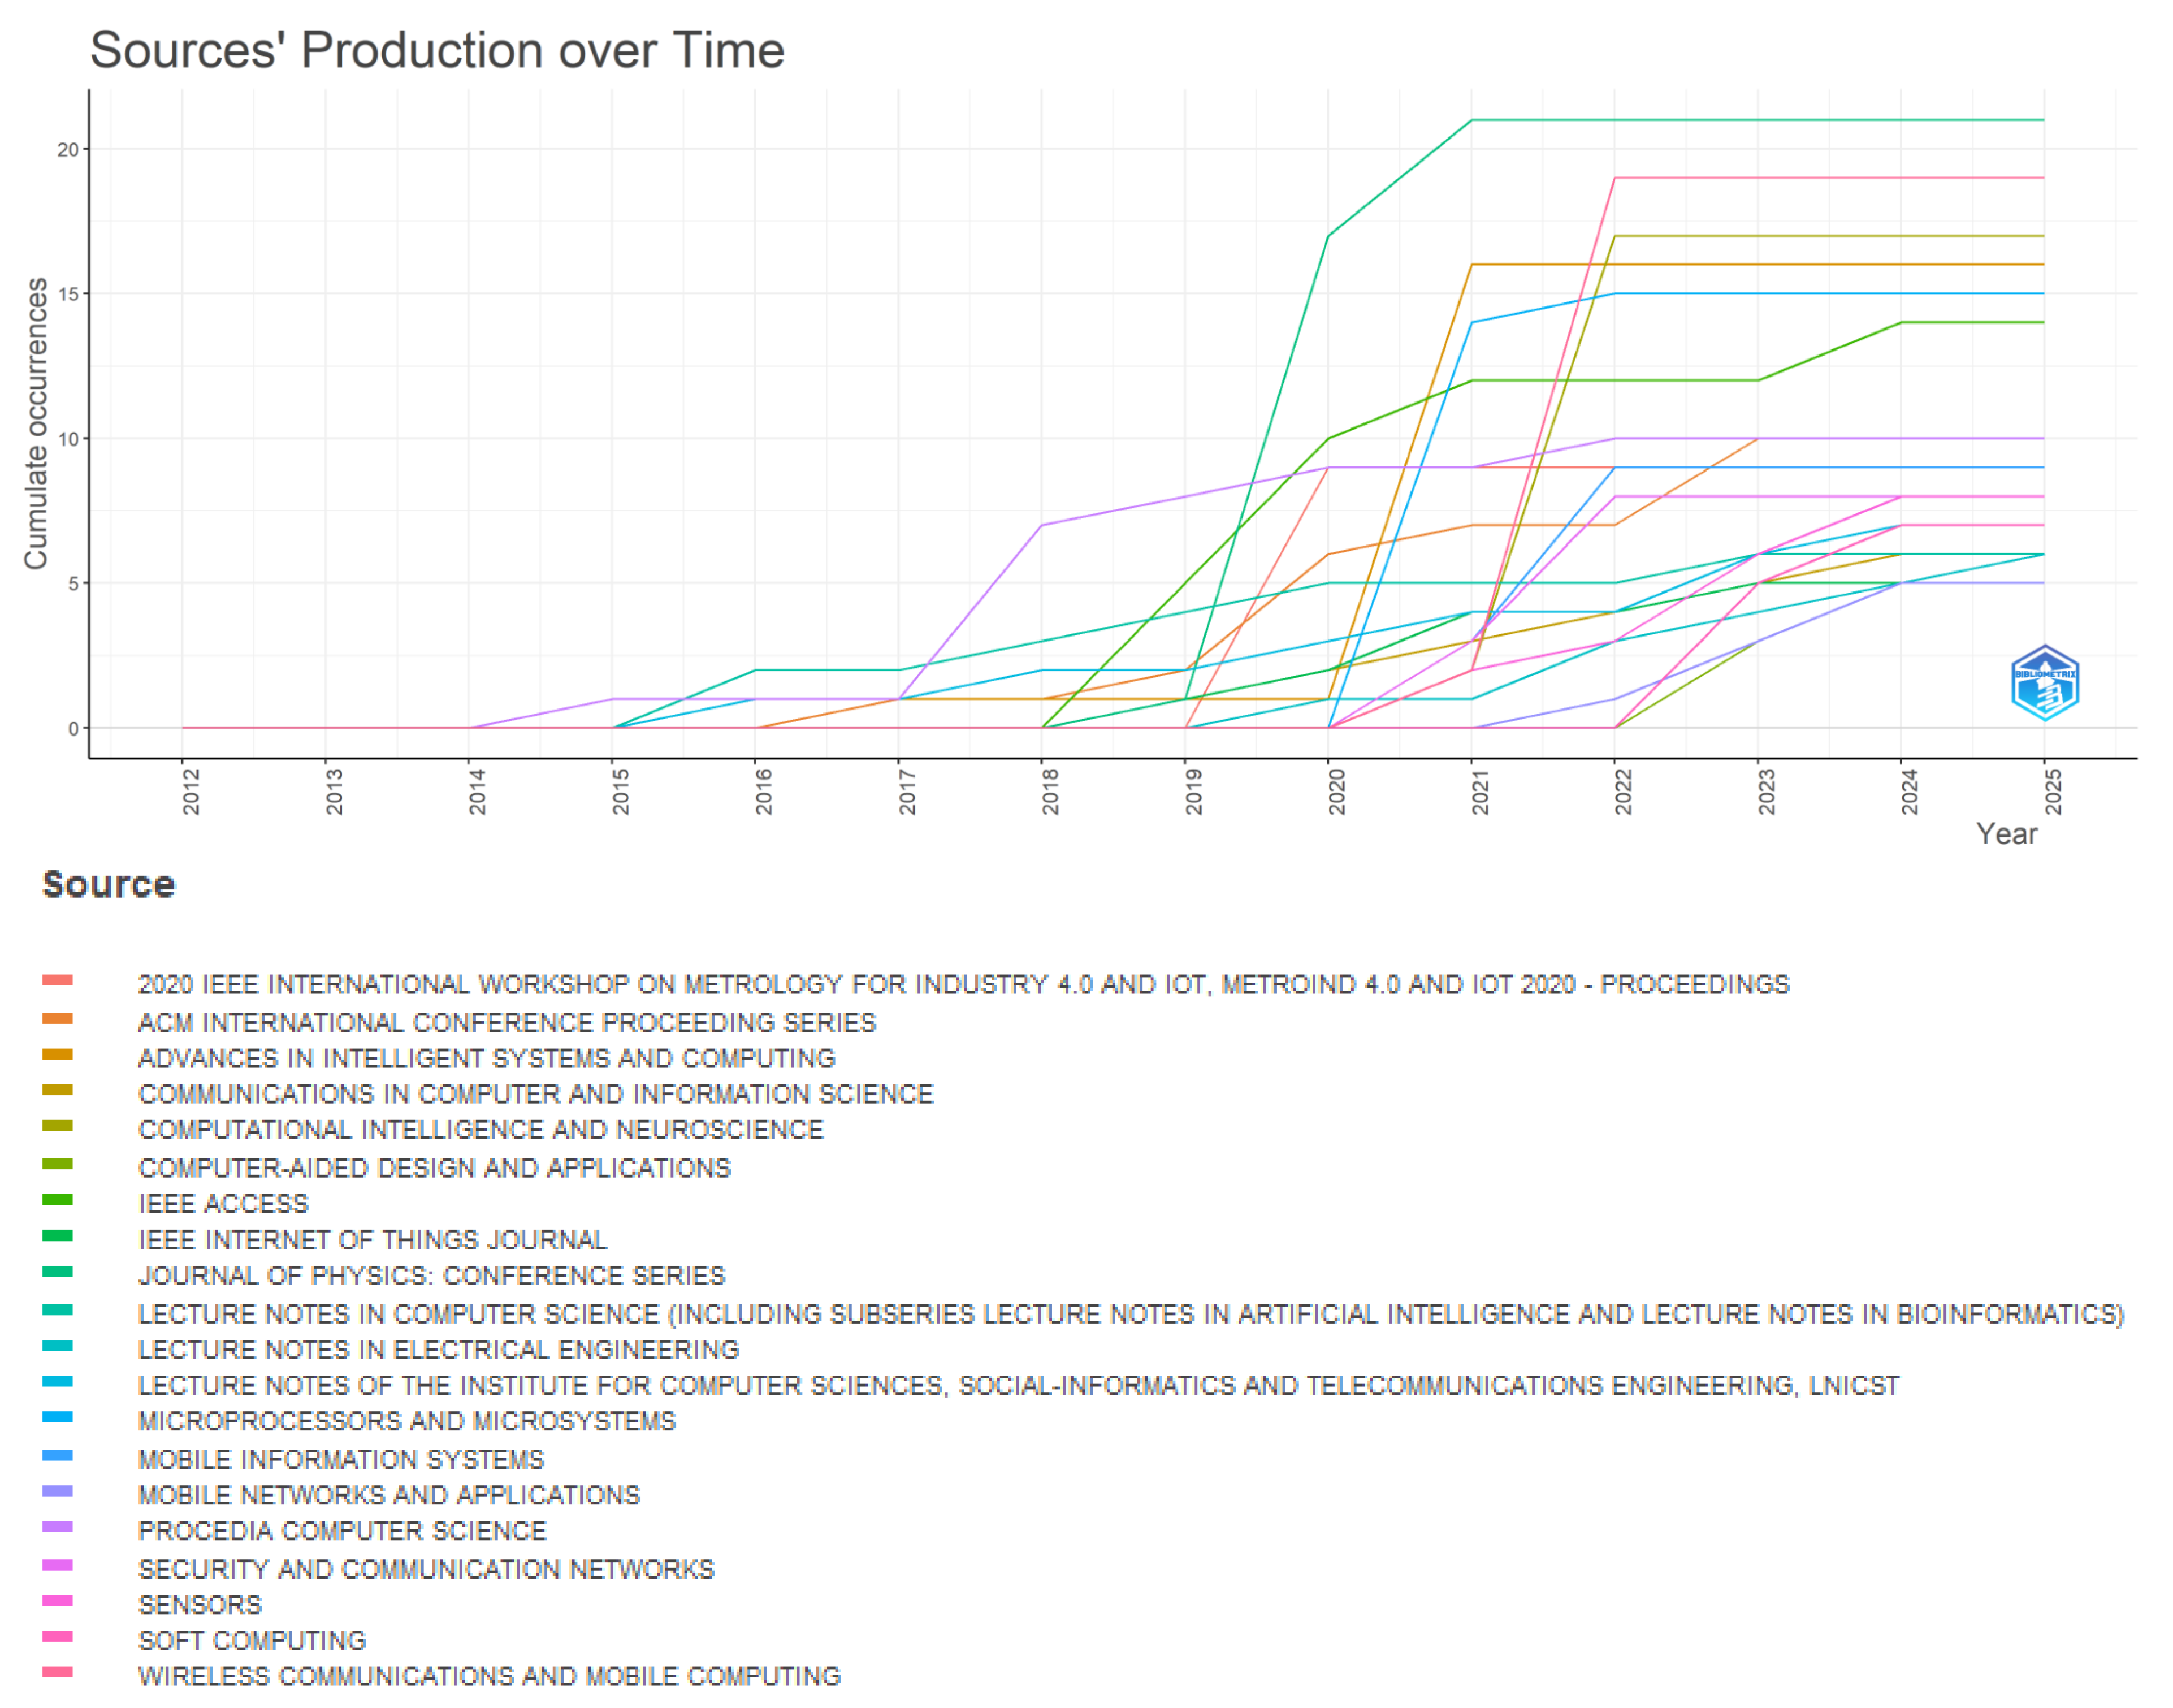Click the 2025 tick label on the year axis
The height and width of the screenshot is (1708, 2173).
click(x=2053, y=792)
